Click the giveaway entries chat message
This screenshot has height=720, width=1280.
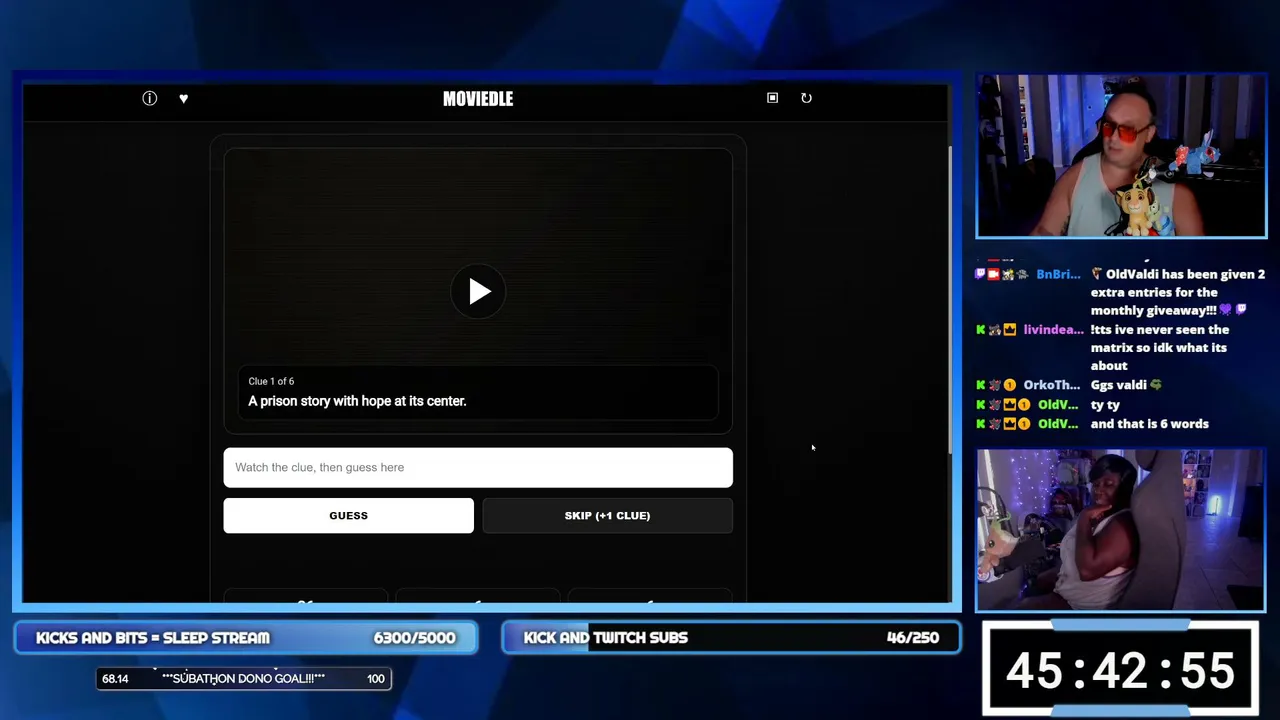point(1178,292)
